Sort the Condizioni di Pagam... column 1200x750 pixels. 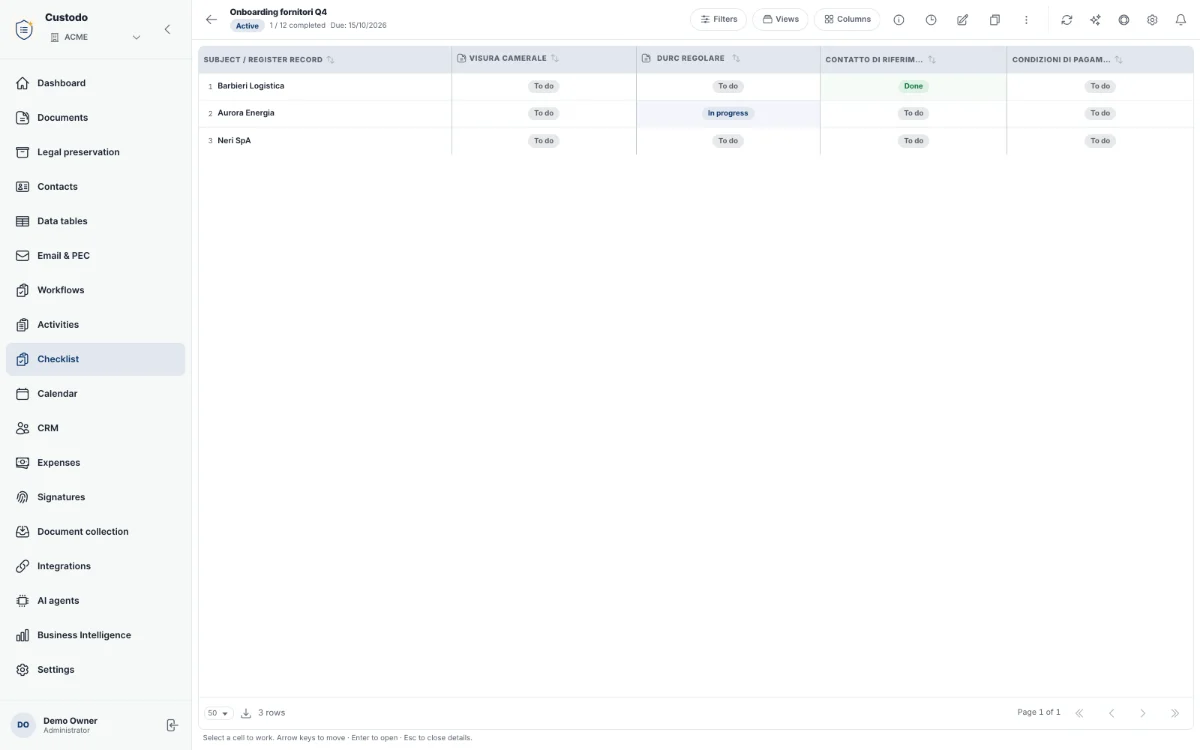tap(1119, 60)
